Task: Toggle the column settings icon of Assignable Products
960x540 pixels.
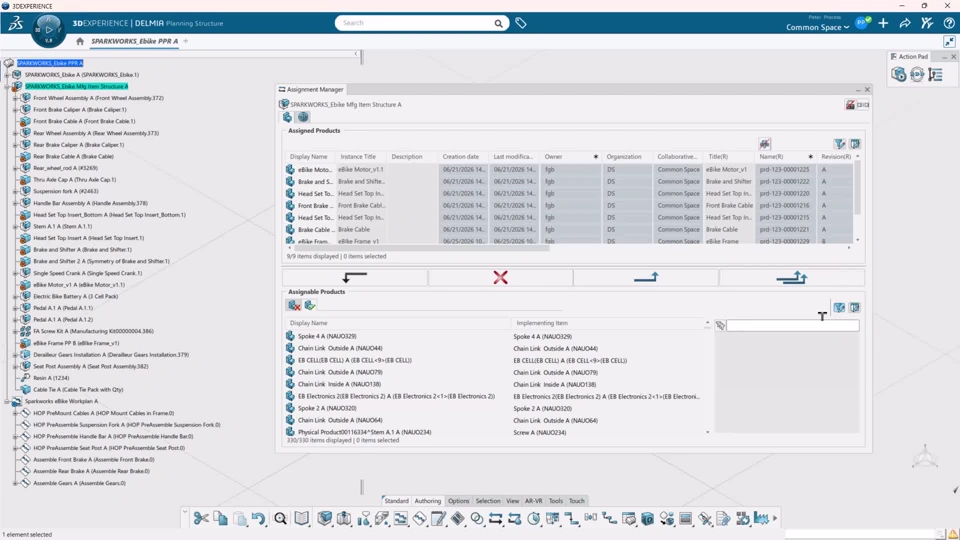Action: click(x=855, y=307)
